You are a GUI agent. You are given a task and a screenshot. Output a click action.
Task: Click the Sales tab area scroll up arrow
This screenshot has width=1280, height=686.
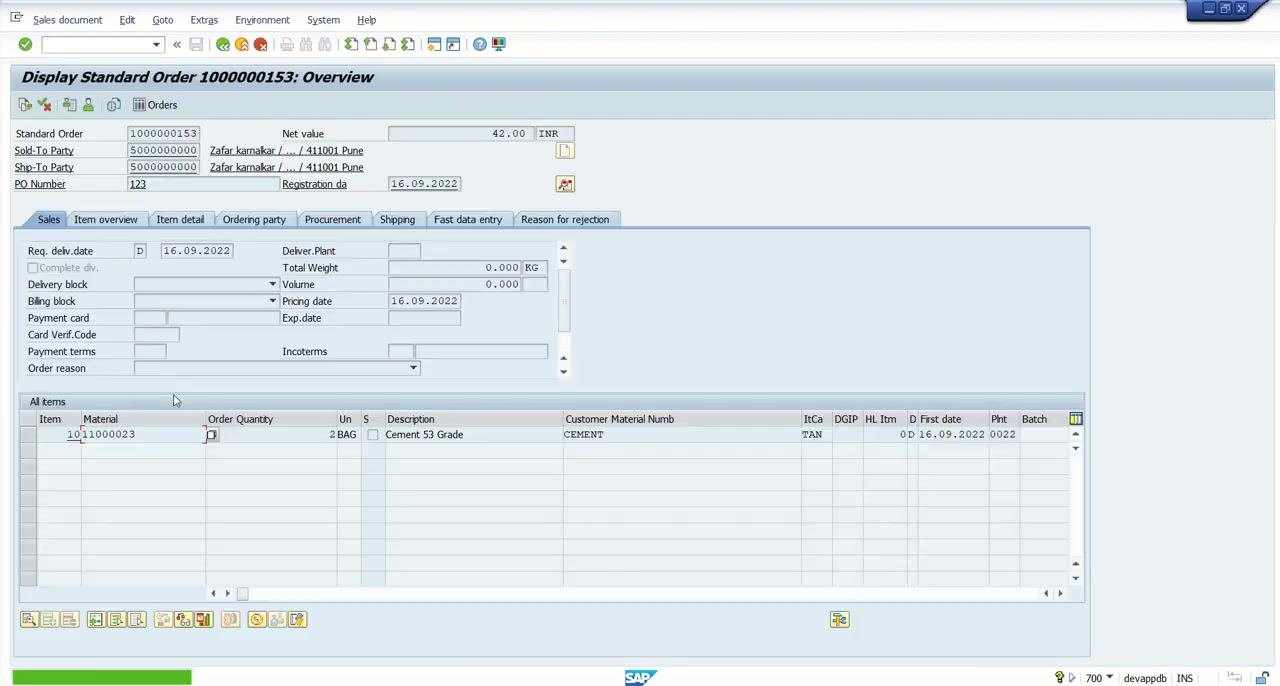(563, 248)
